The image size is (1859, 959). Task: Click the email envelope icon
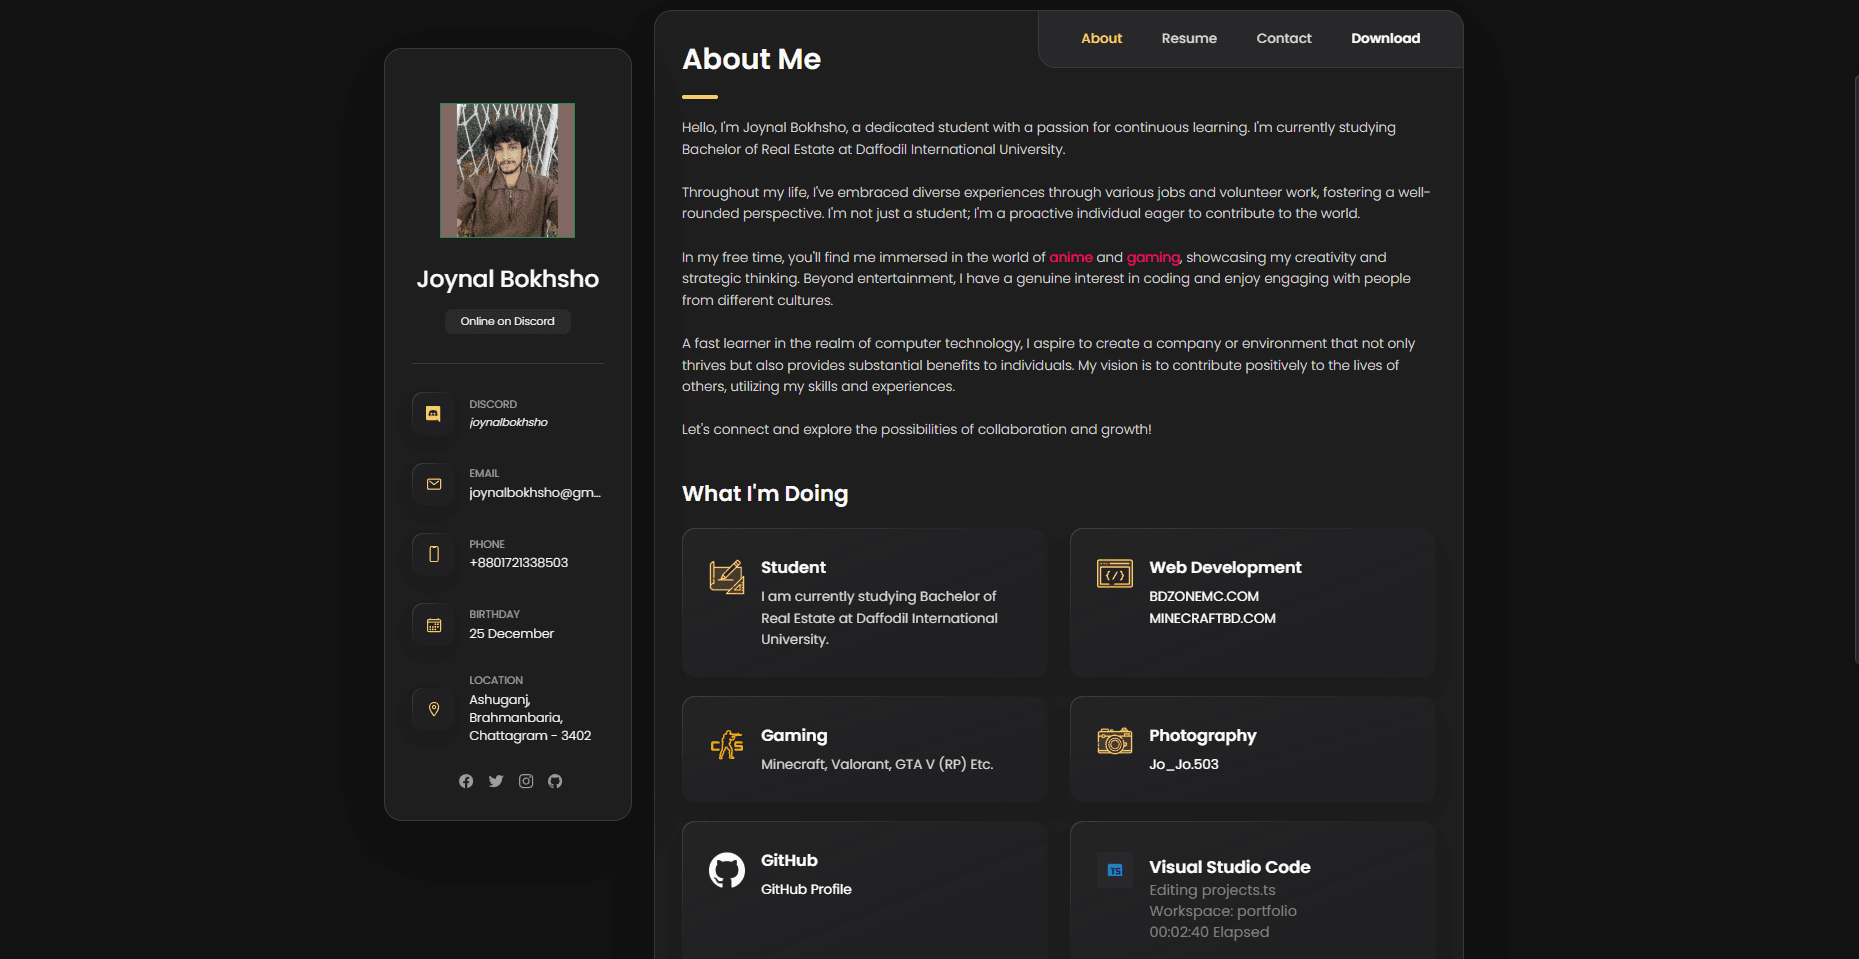tap(433, 484)
